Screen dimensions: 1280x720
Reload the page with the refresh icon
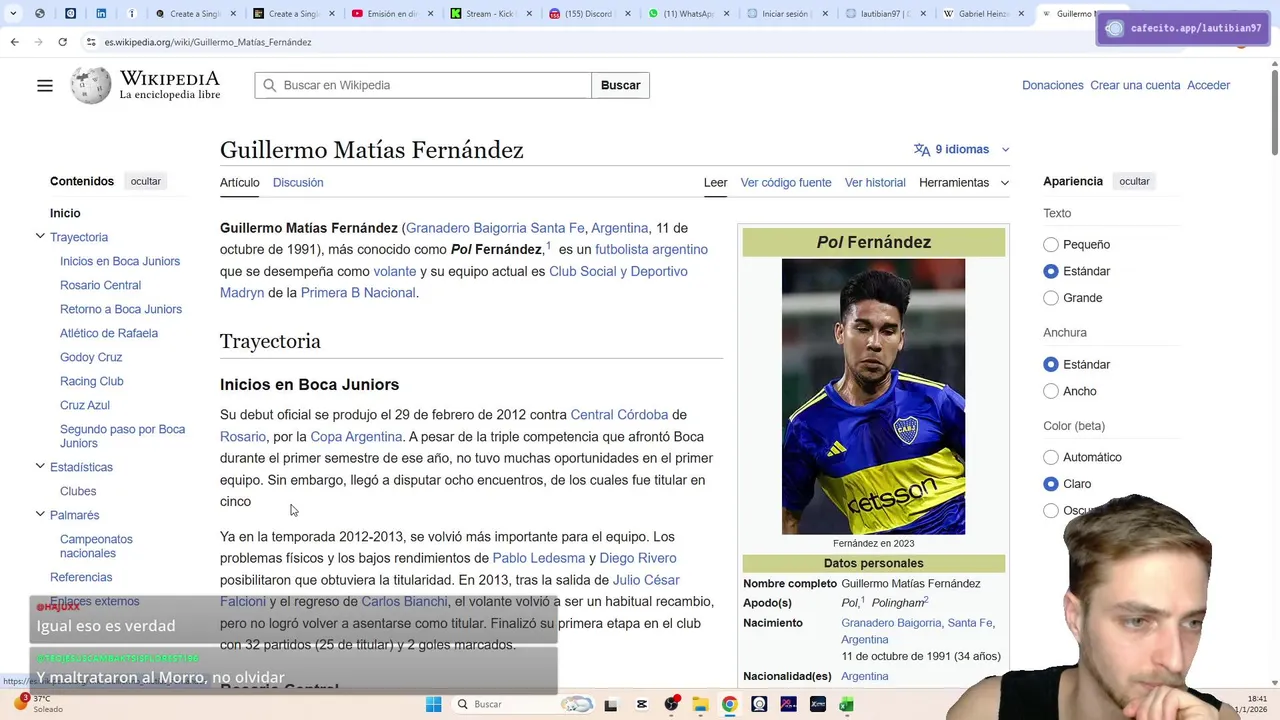(x=62, y=42)
